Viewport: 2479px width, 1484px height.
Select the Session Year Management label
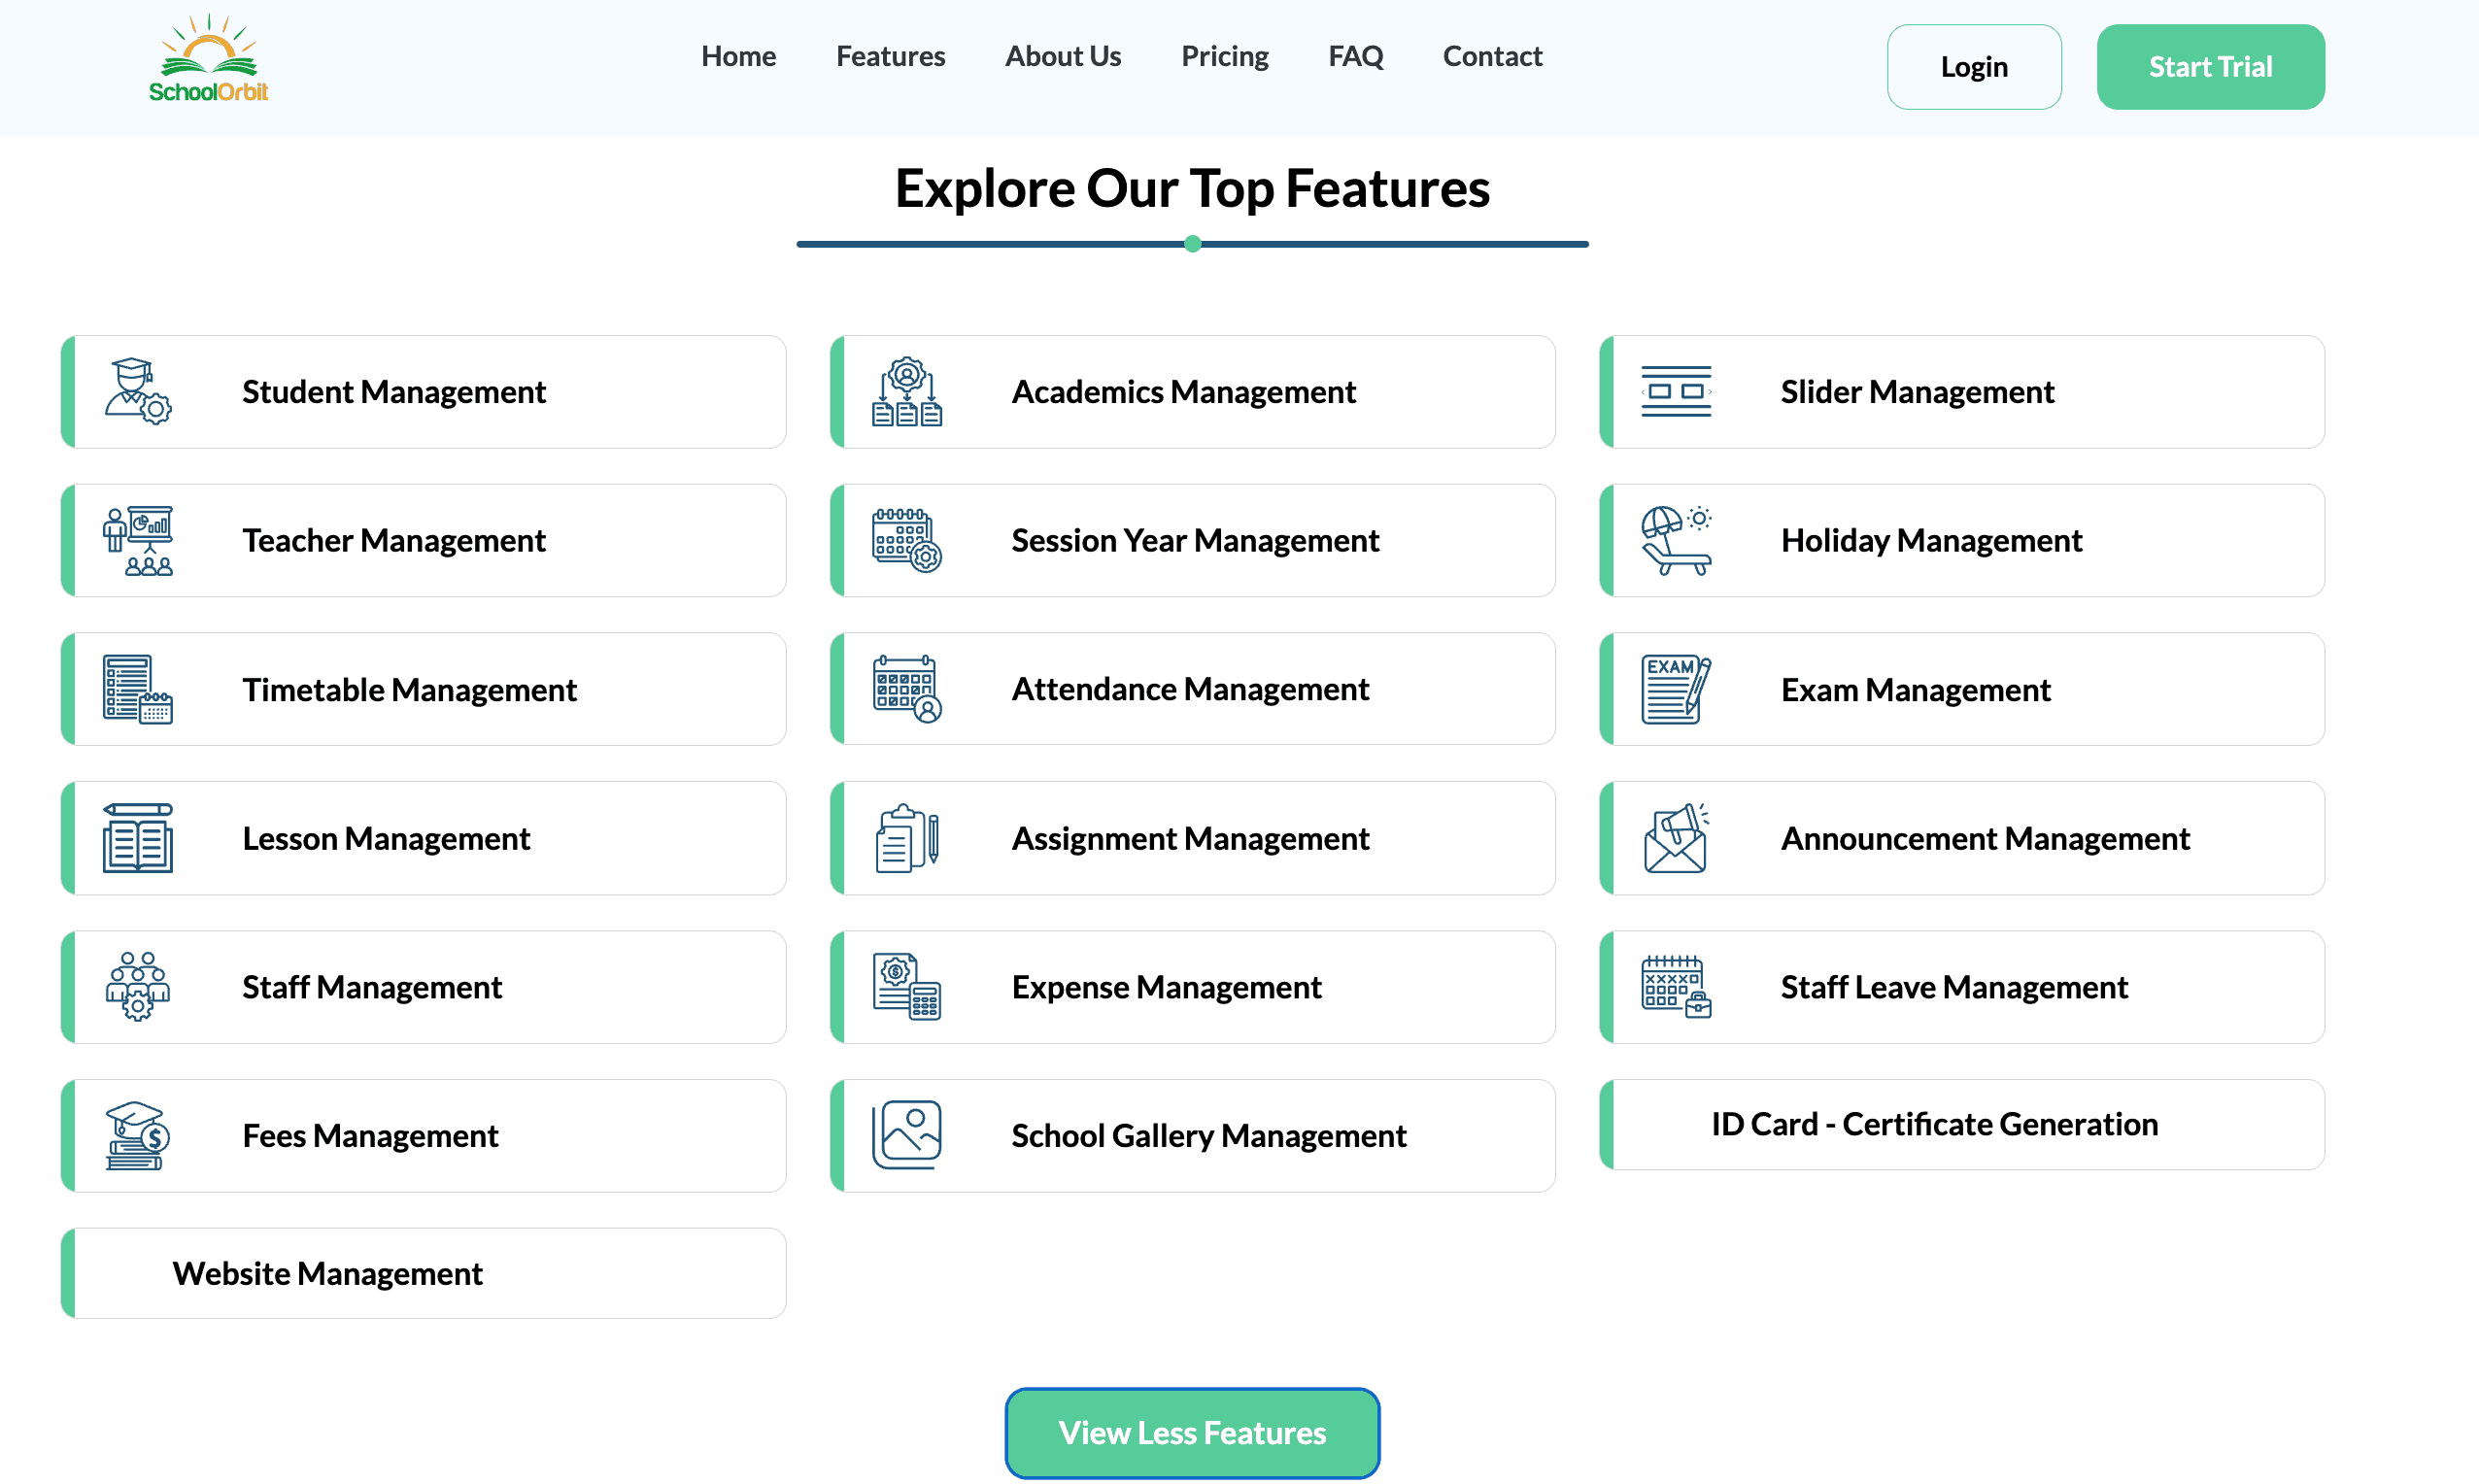[x=1195, y=540]
